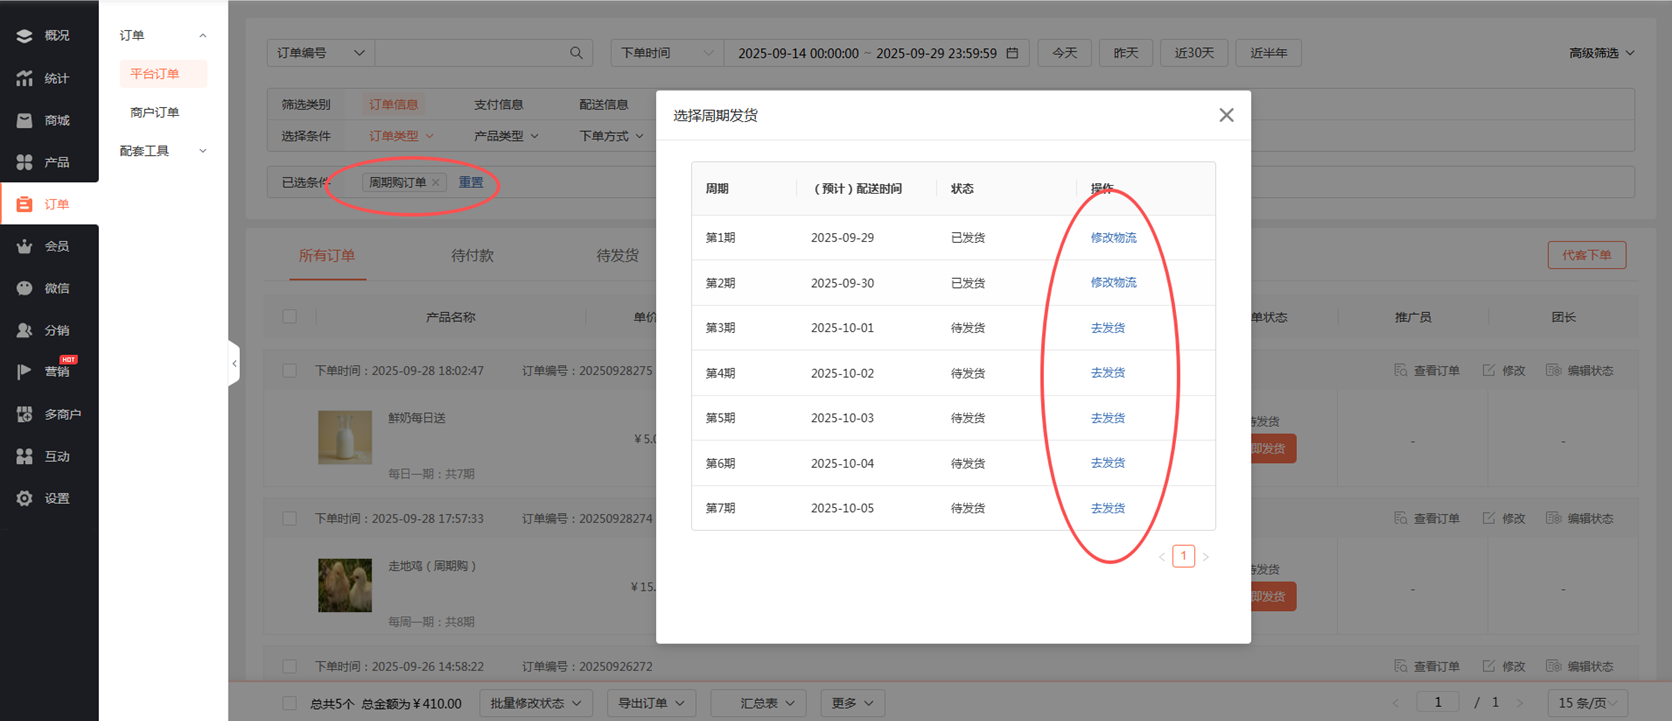Expand the 高级筛选 advanced filter
The image size is (1672, 721).
click(x=1601, y=53)
